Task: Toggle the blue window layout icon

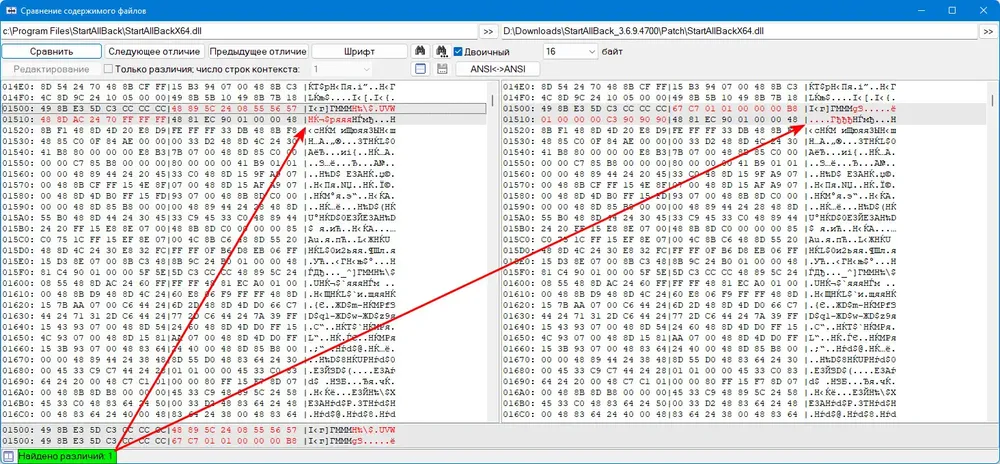Action: pyautogui.click(x=420, y=69)
